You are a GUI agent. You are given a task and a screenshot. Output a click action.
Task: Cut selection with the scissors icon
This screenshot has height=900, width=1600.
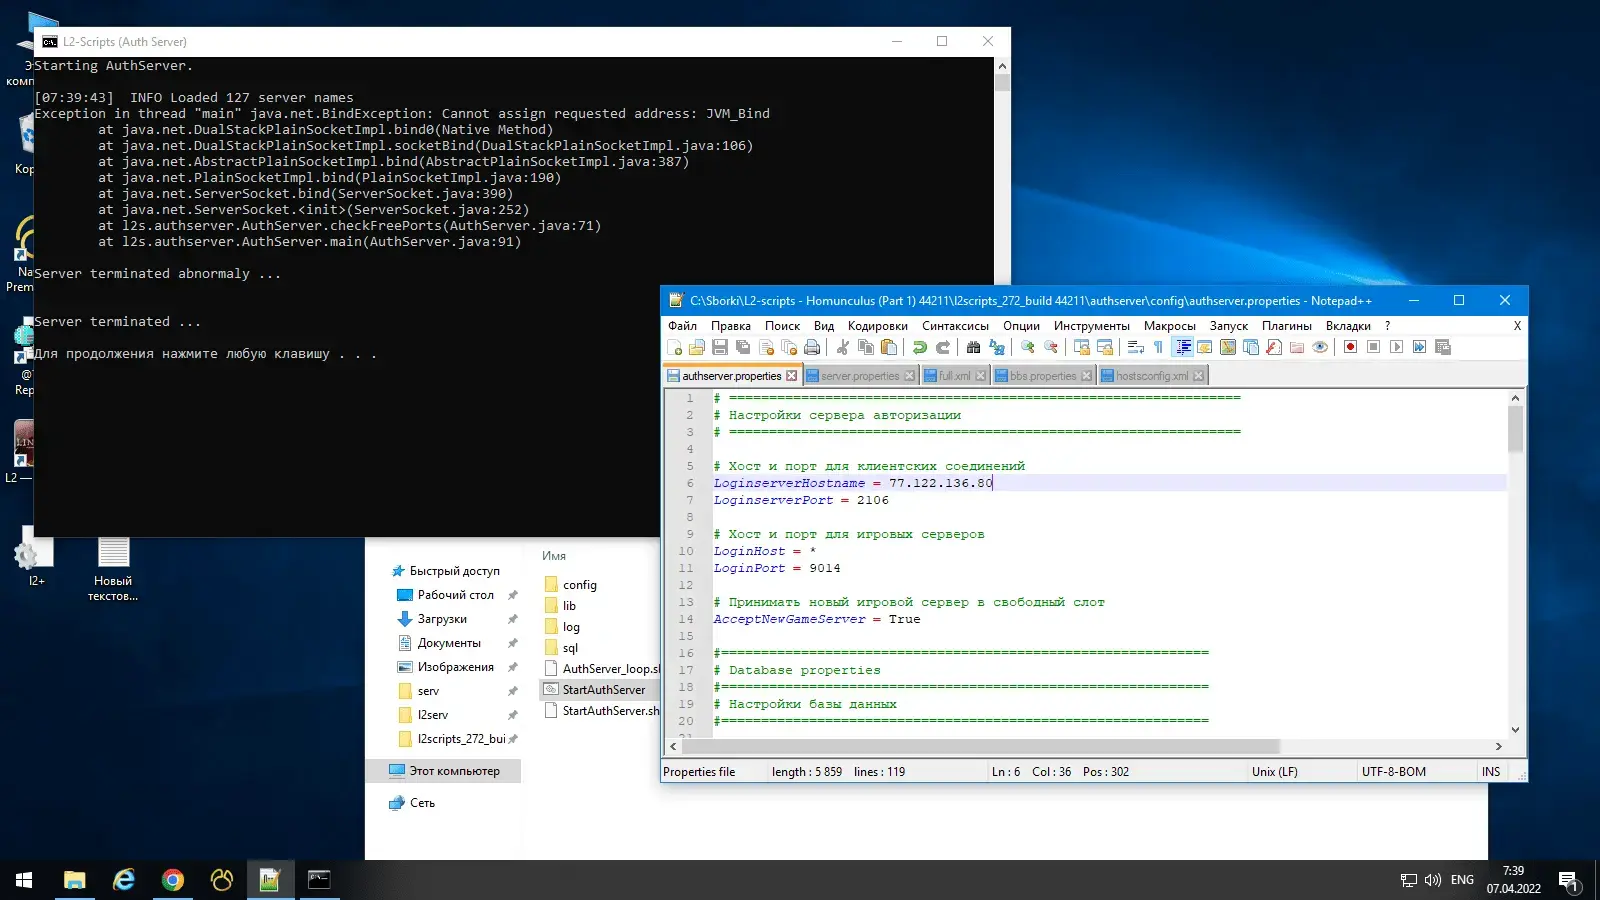843,347
